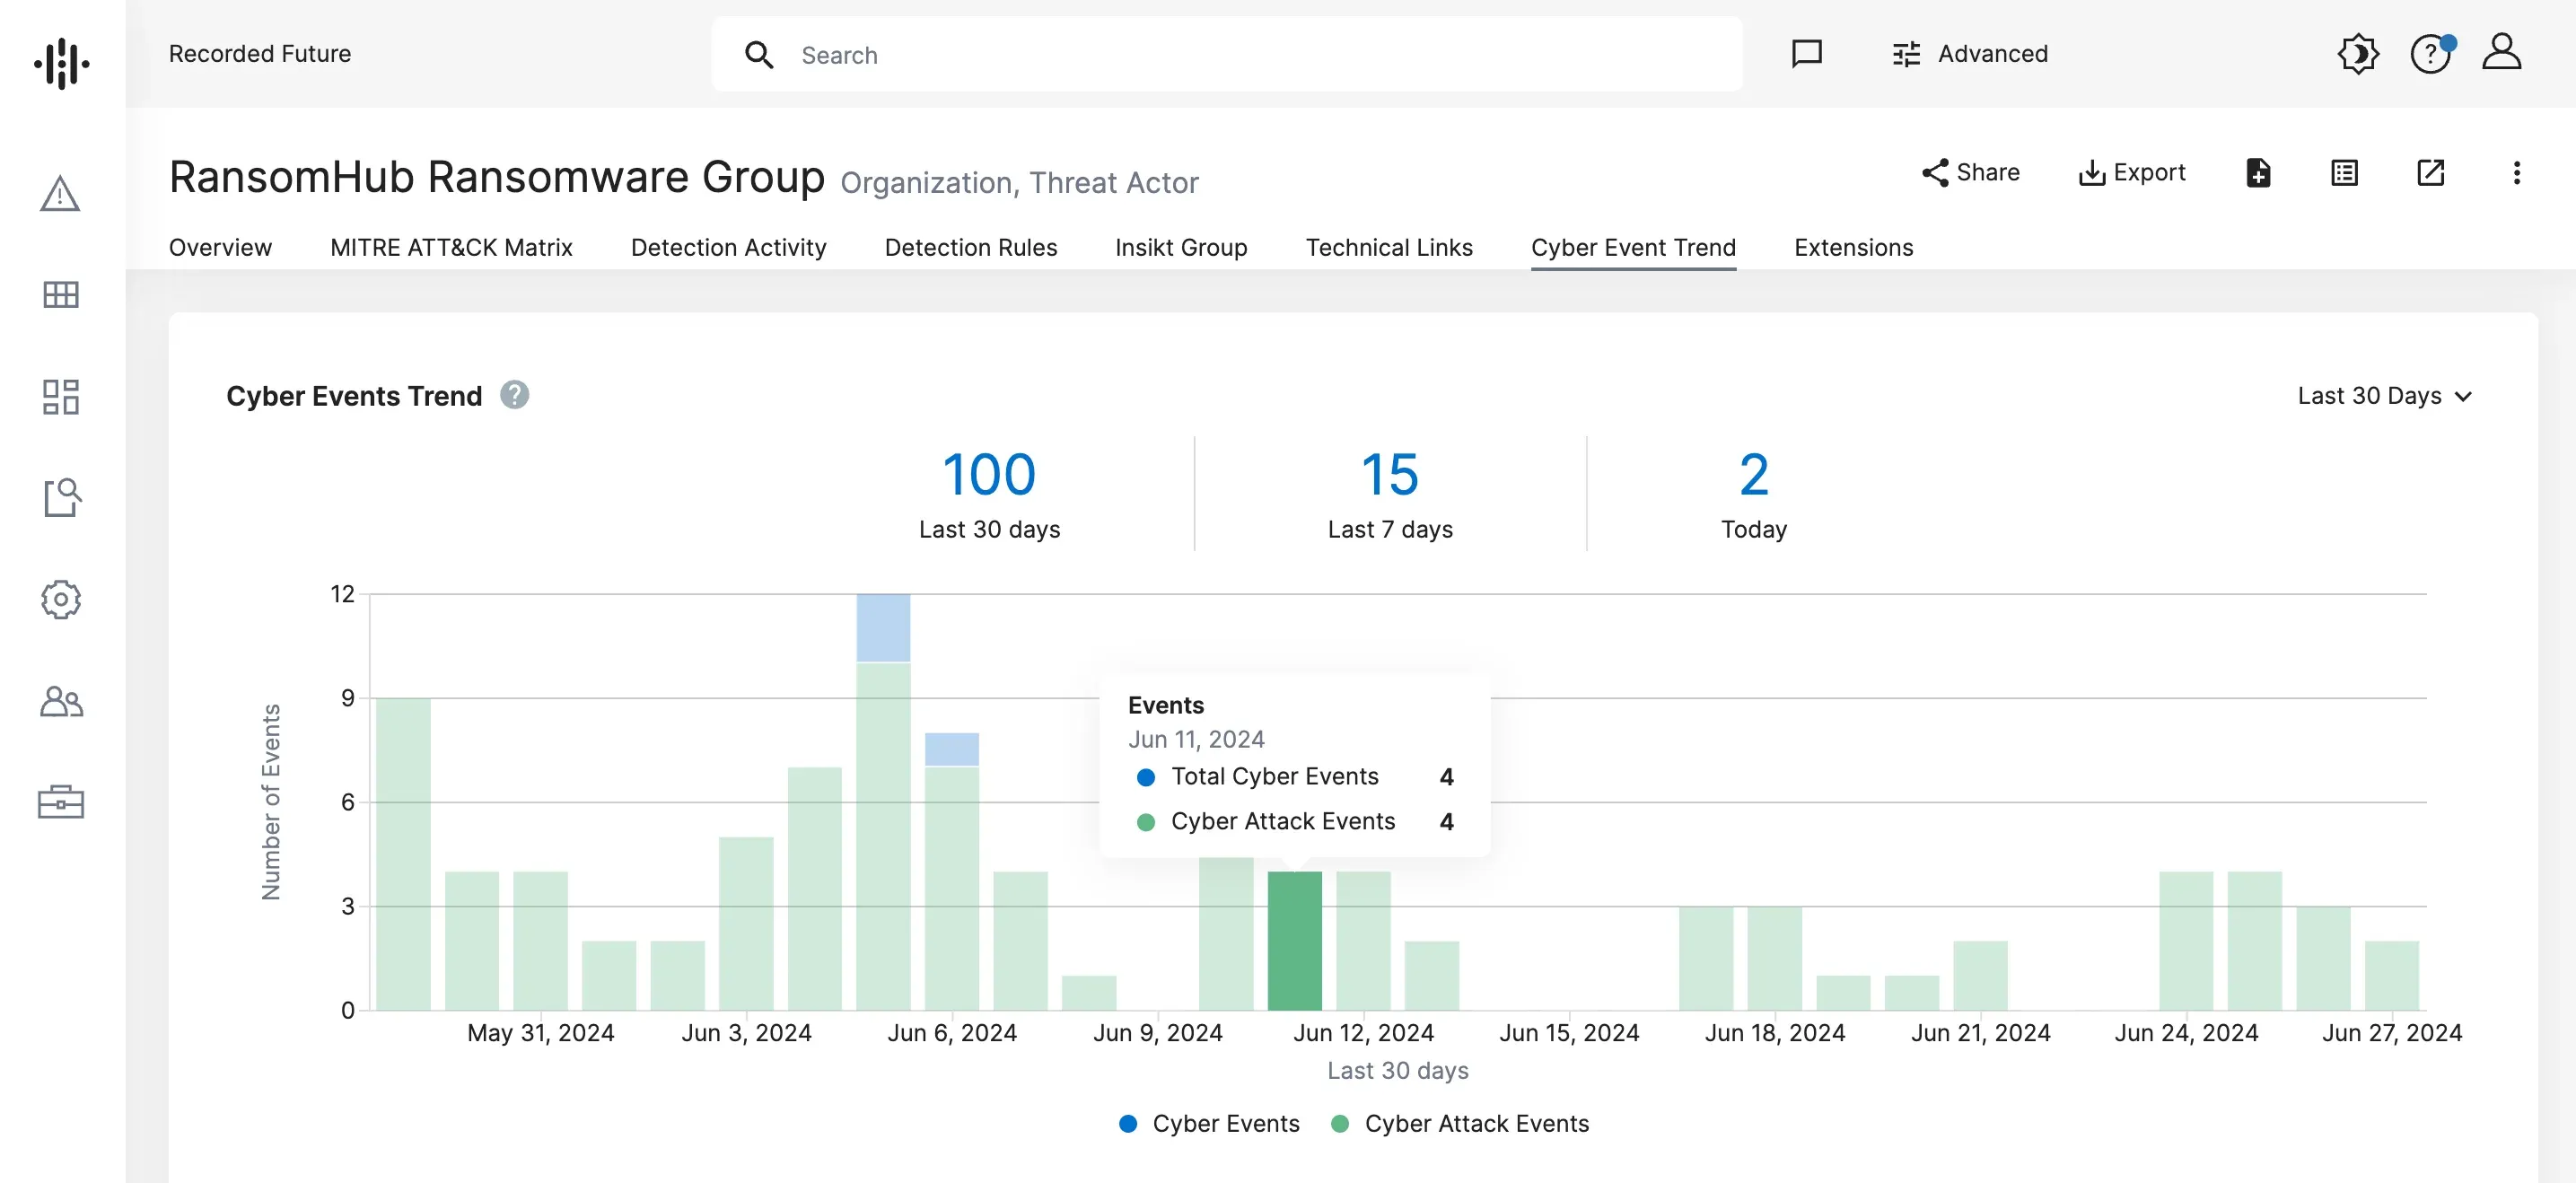Expand the Last 30 Days dropdown
Screen dimensions: 2576x1183
click(x=2384, y=396)
